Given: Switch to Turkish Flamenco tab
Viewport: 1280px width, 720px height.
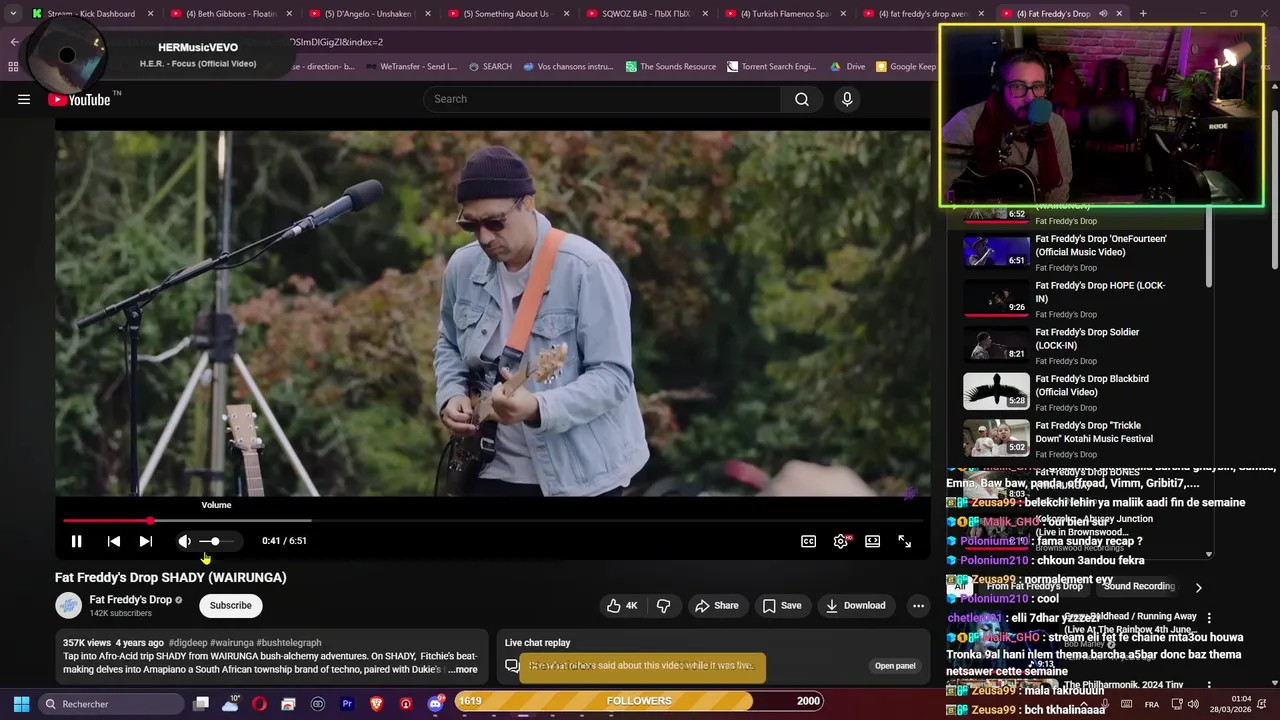Looking at the screenshot, I should point(784,14).
